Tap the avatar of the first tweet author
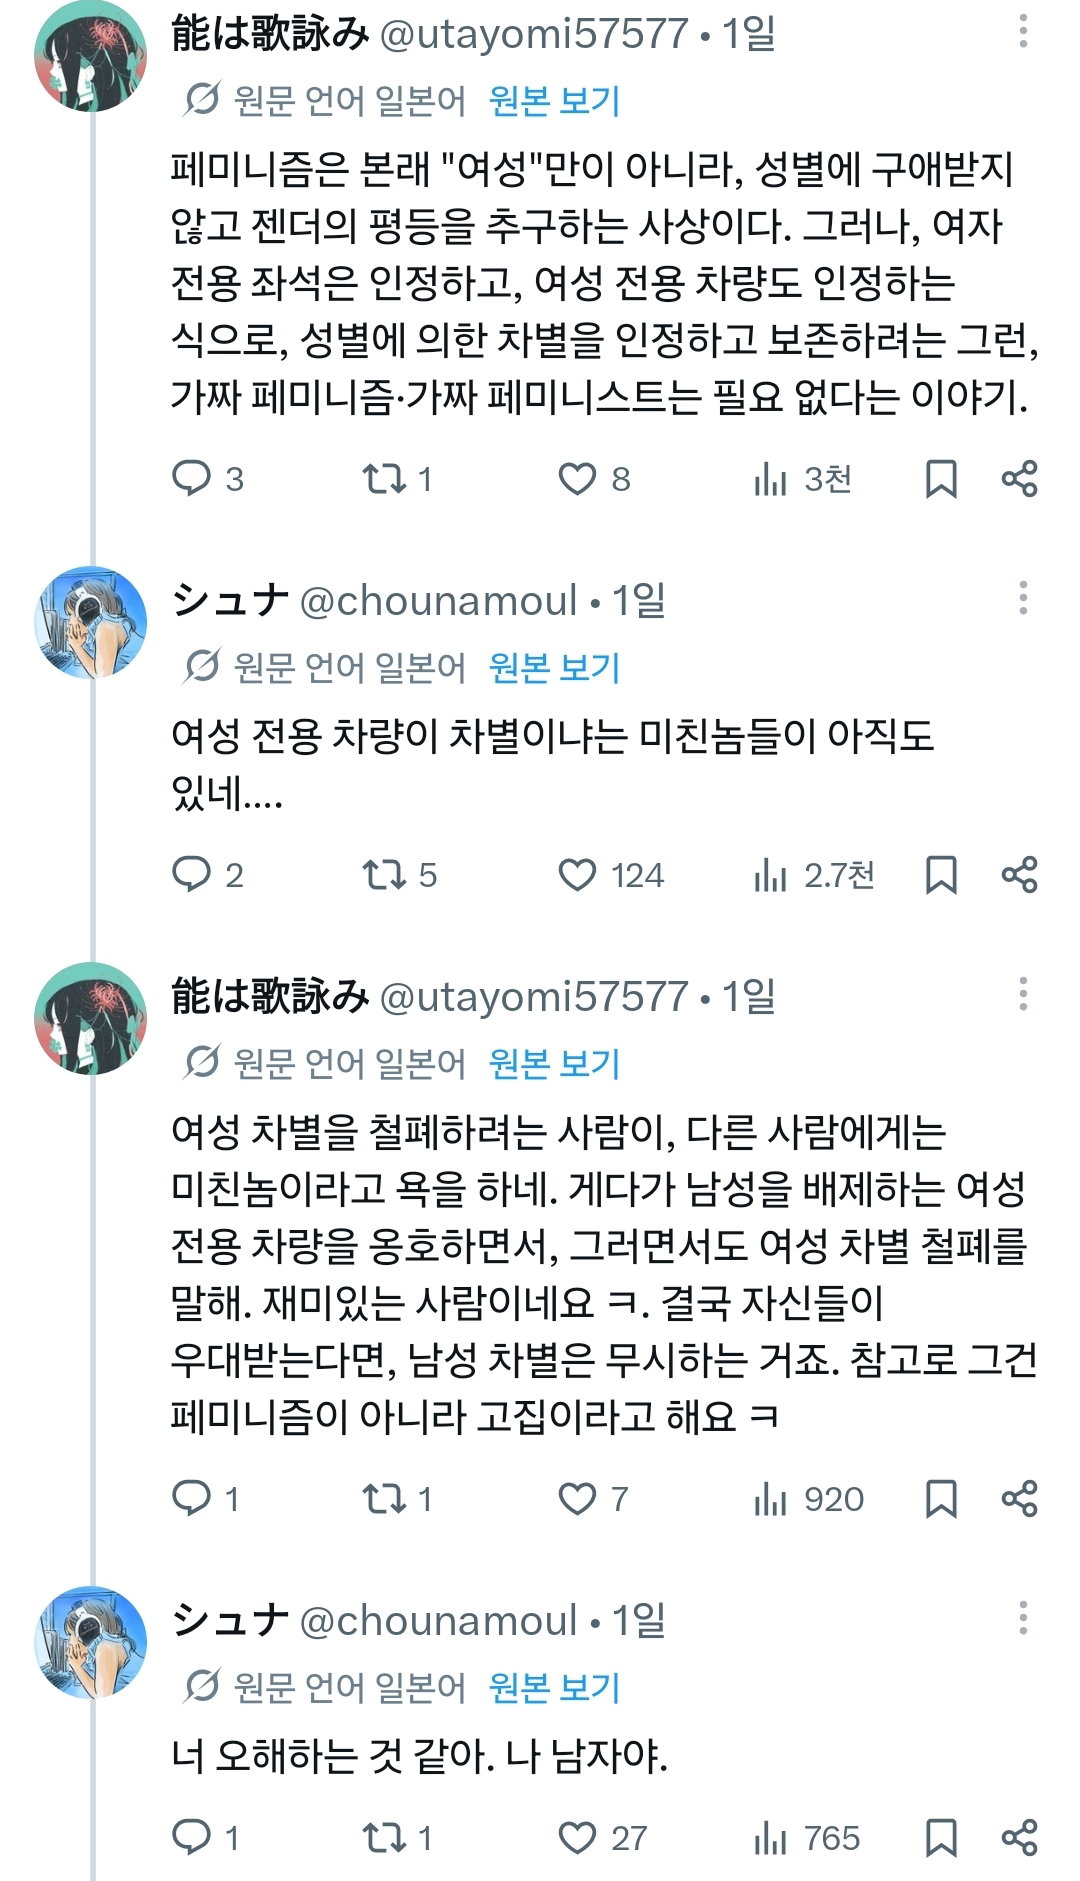Screen dimensions: 1080x1881 click(91, 56)
